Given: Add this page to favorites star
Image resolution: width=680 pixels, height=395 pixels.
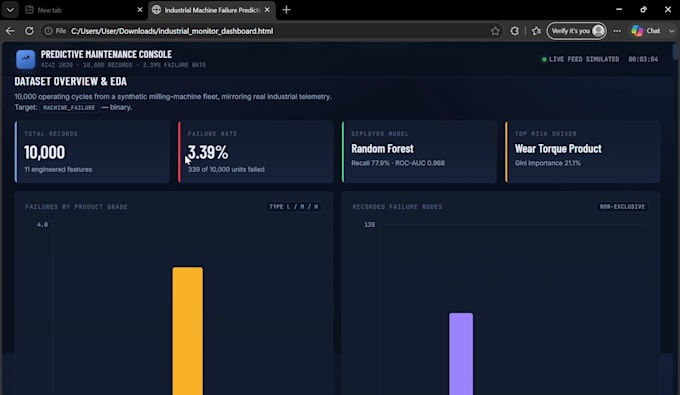Looking at the screenshot, I should click(495, 31).
